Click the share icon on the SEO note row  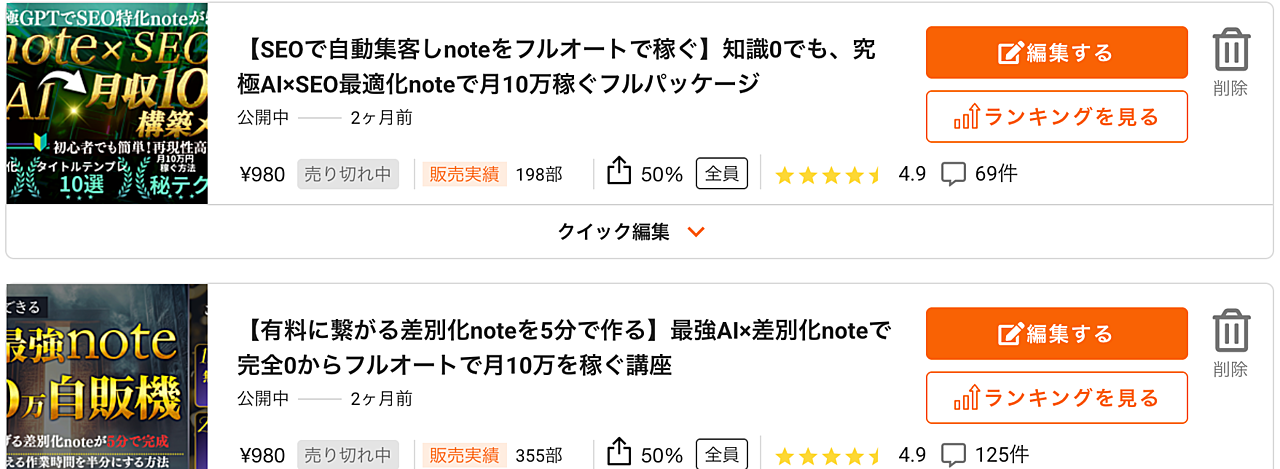point(619,172)
